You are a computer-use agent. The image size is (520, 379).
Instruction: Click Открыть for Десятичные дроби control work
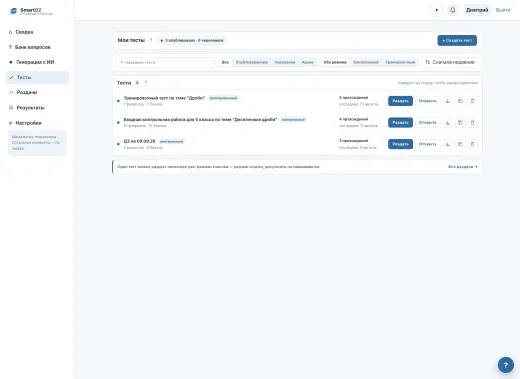428,123
